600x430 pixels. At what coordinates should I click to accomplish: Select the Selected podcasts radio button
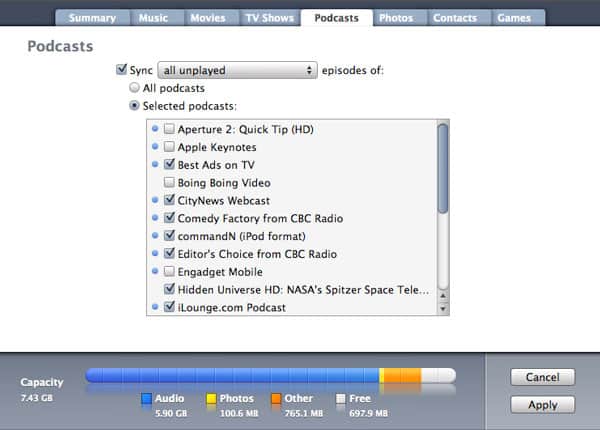(x=134, y=105)
